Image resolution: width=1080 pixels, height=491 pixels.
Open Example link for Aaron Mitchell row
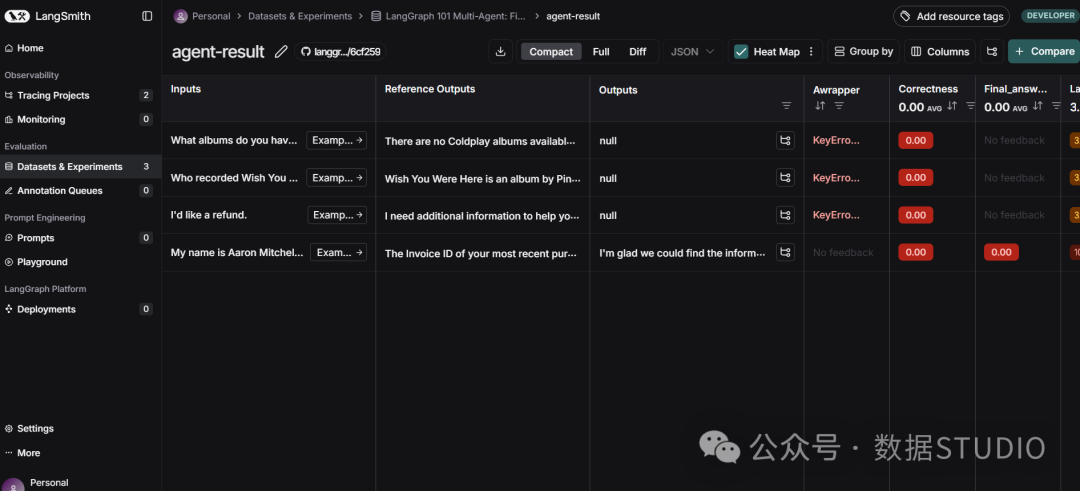338,252
